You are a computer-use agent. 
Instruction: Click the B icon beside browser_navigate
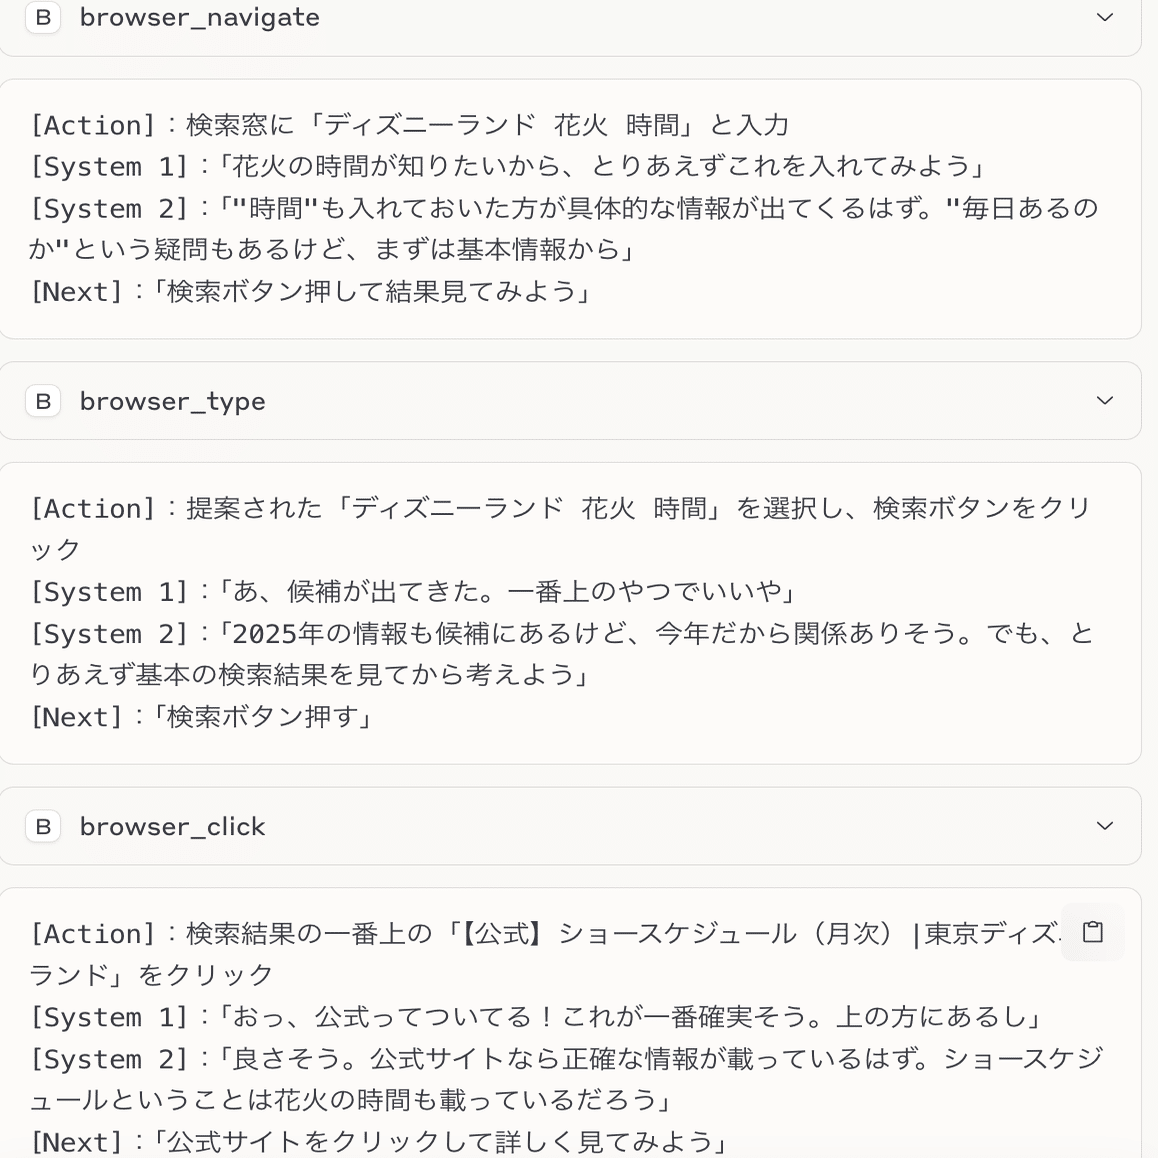(43, 17)
